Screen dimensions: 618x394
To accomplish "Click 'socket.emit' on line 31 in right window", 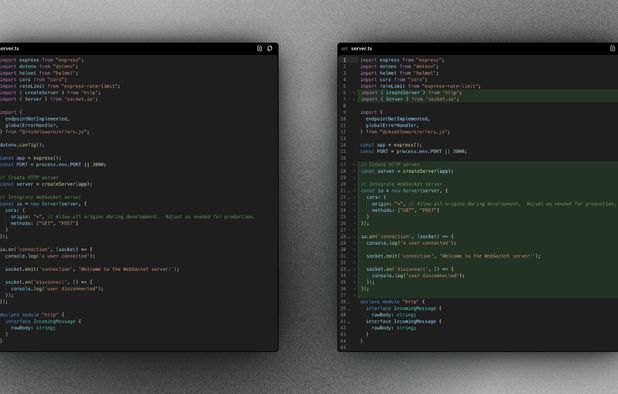I will coord(454,256).
